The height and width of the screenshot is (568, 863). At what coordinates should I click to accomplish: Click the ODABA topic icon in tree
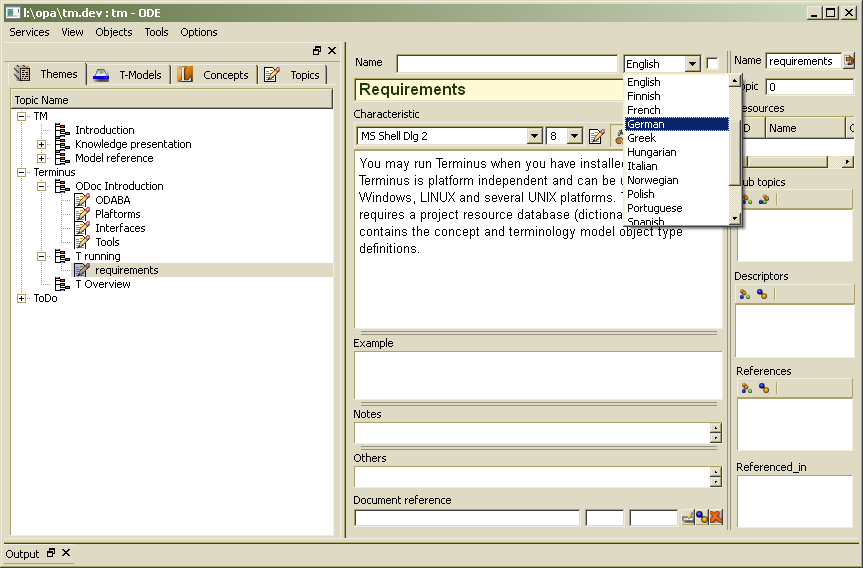(82, 200)
